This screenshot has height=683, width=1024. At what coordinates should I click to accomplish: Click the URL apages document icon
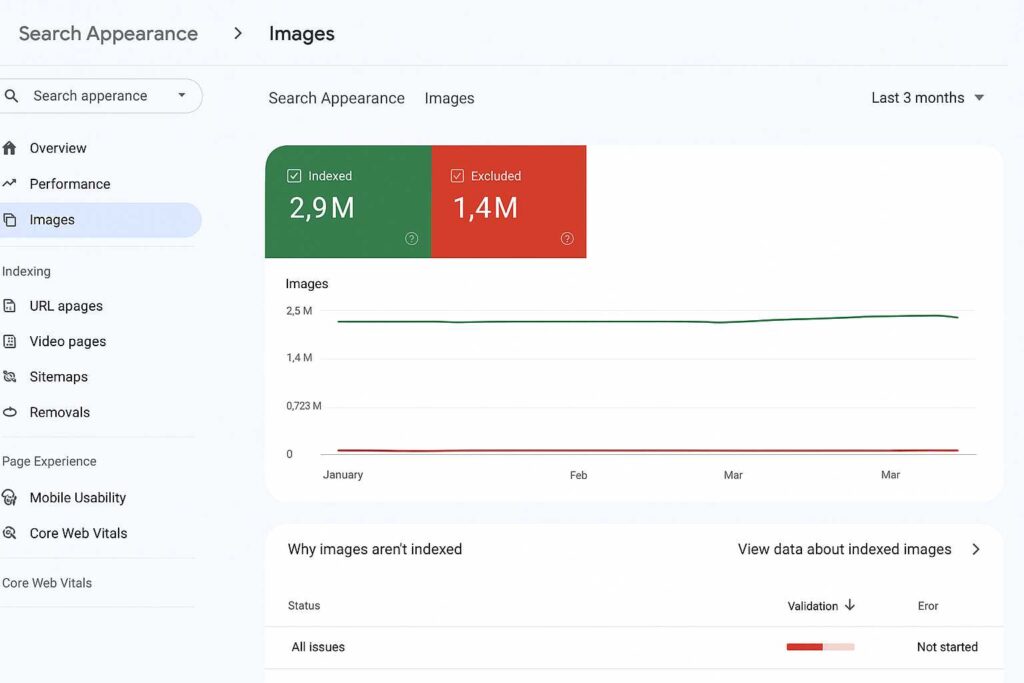click(x=10, y=306)
